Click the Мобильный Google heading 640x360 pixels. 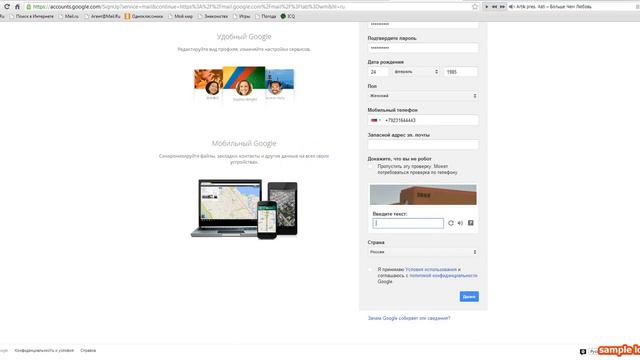(x=244, y=144)
